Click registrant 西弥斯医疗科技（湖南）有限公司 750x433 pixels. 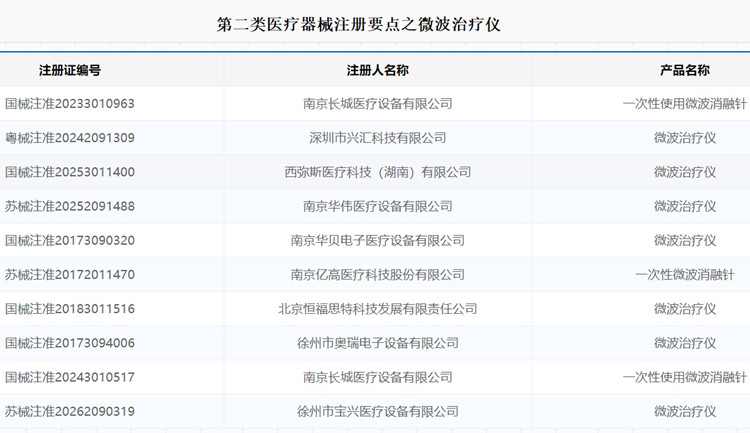coord(377,172)
